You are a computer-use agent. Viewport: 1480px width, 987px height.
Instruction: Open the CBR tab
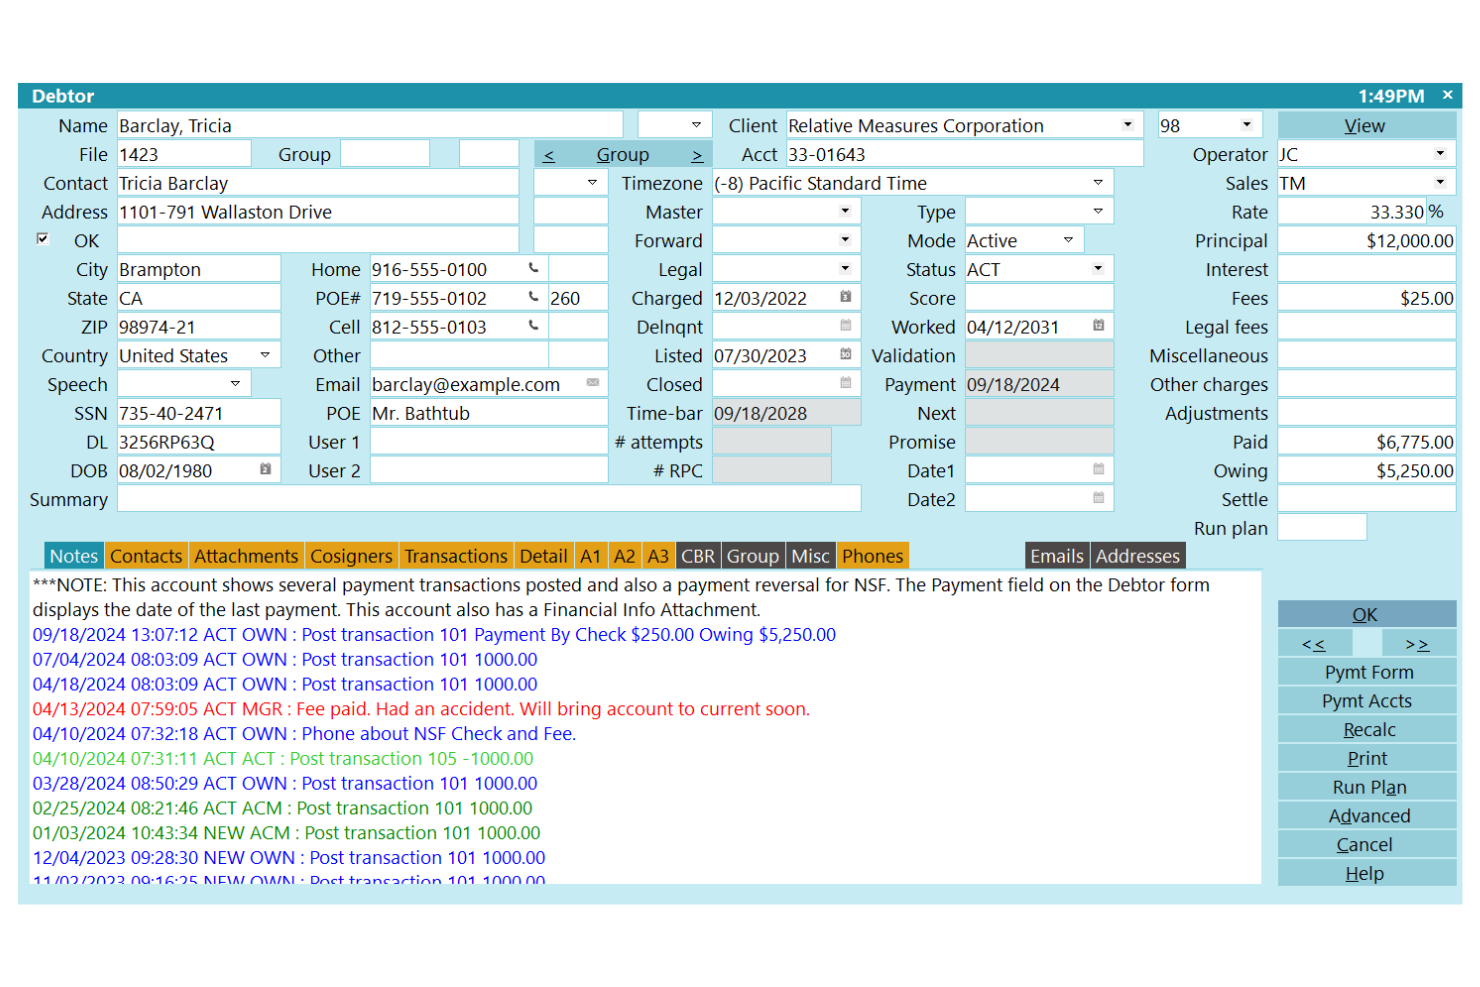point(697,556)
